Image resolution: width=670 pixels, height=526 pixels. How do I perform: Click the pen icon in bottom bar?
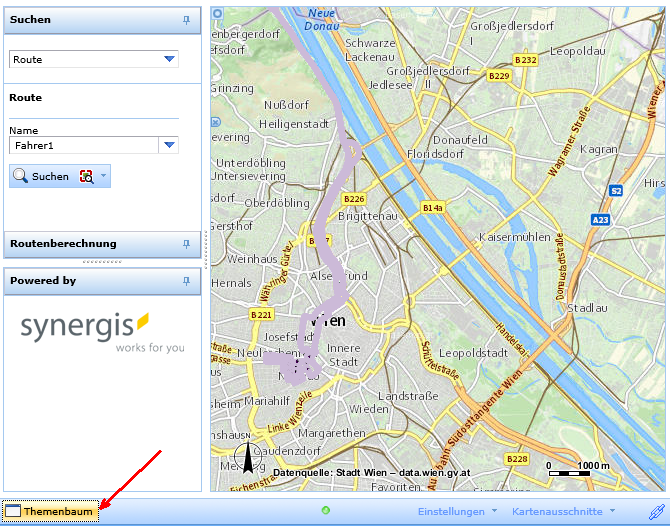655,512
